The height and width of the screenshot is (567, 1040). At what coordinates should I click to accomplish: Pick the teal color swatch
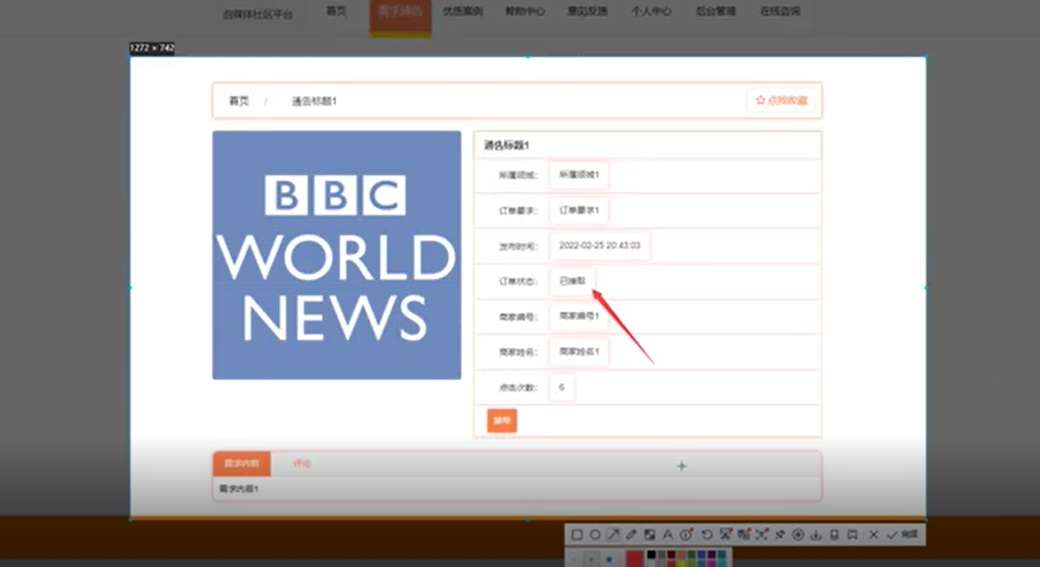(722, 554)
